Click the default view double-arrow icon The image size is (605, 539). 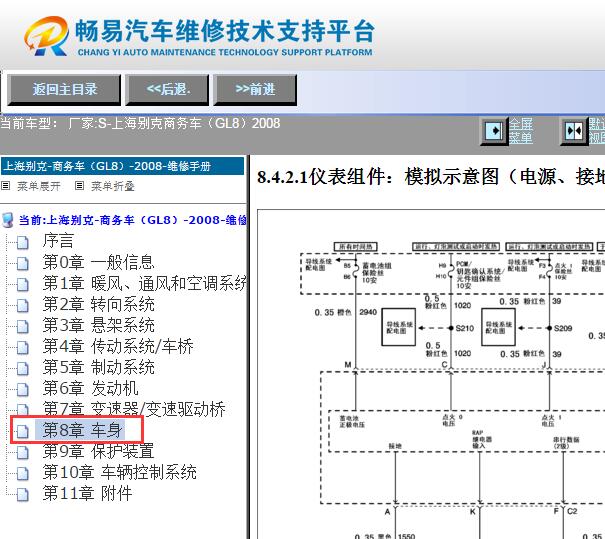coord(574,131)
